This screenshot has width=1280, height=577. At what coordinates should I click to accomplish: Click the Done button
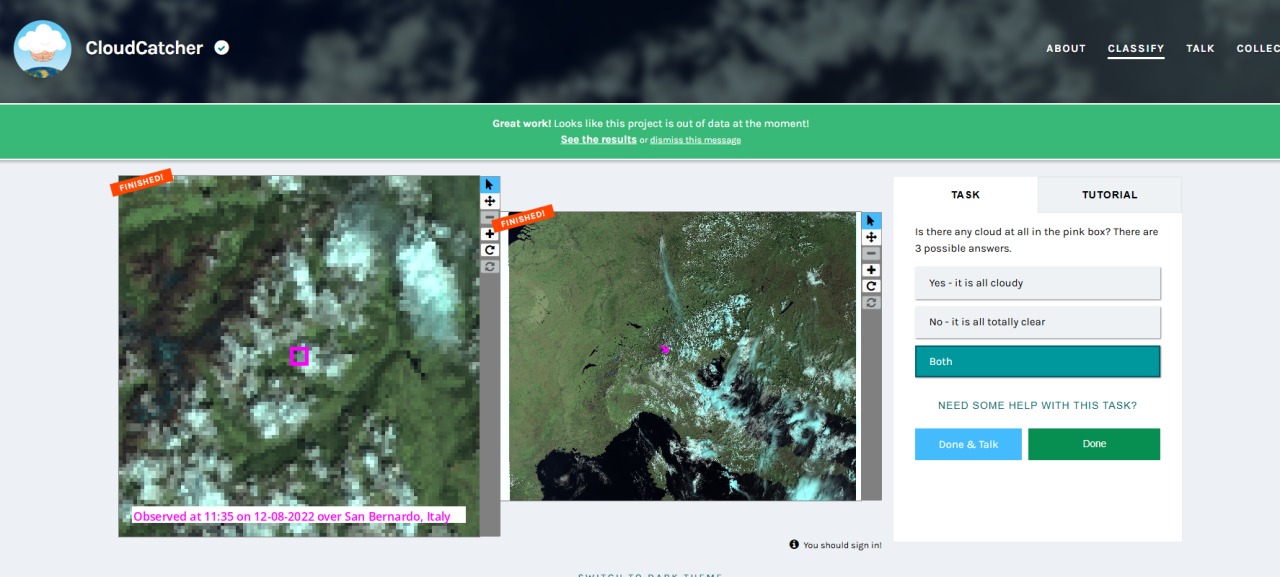pyautogui.click(x=1094, y=444)
